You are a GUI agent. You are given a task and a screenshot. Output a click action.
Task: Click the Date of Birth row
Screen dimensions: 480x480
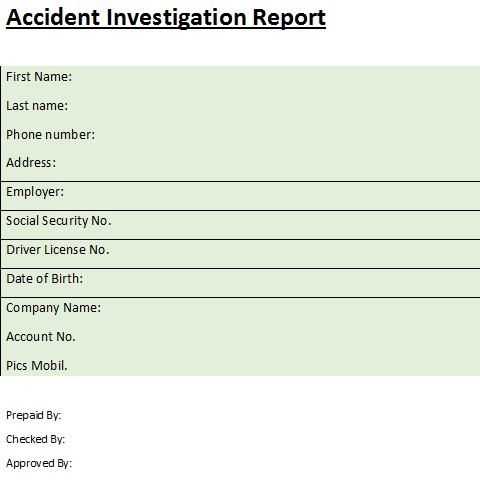click(241, 283)
